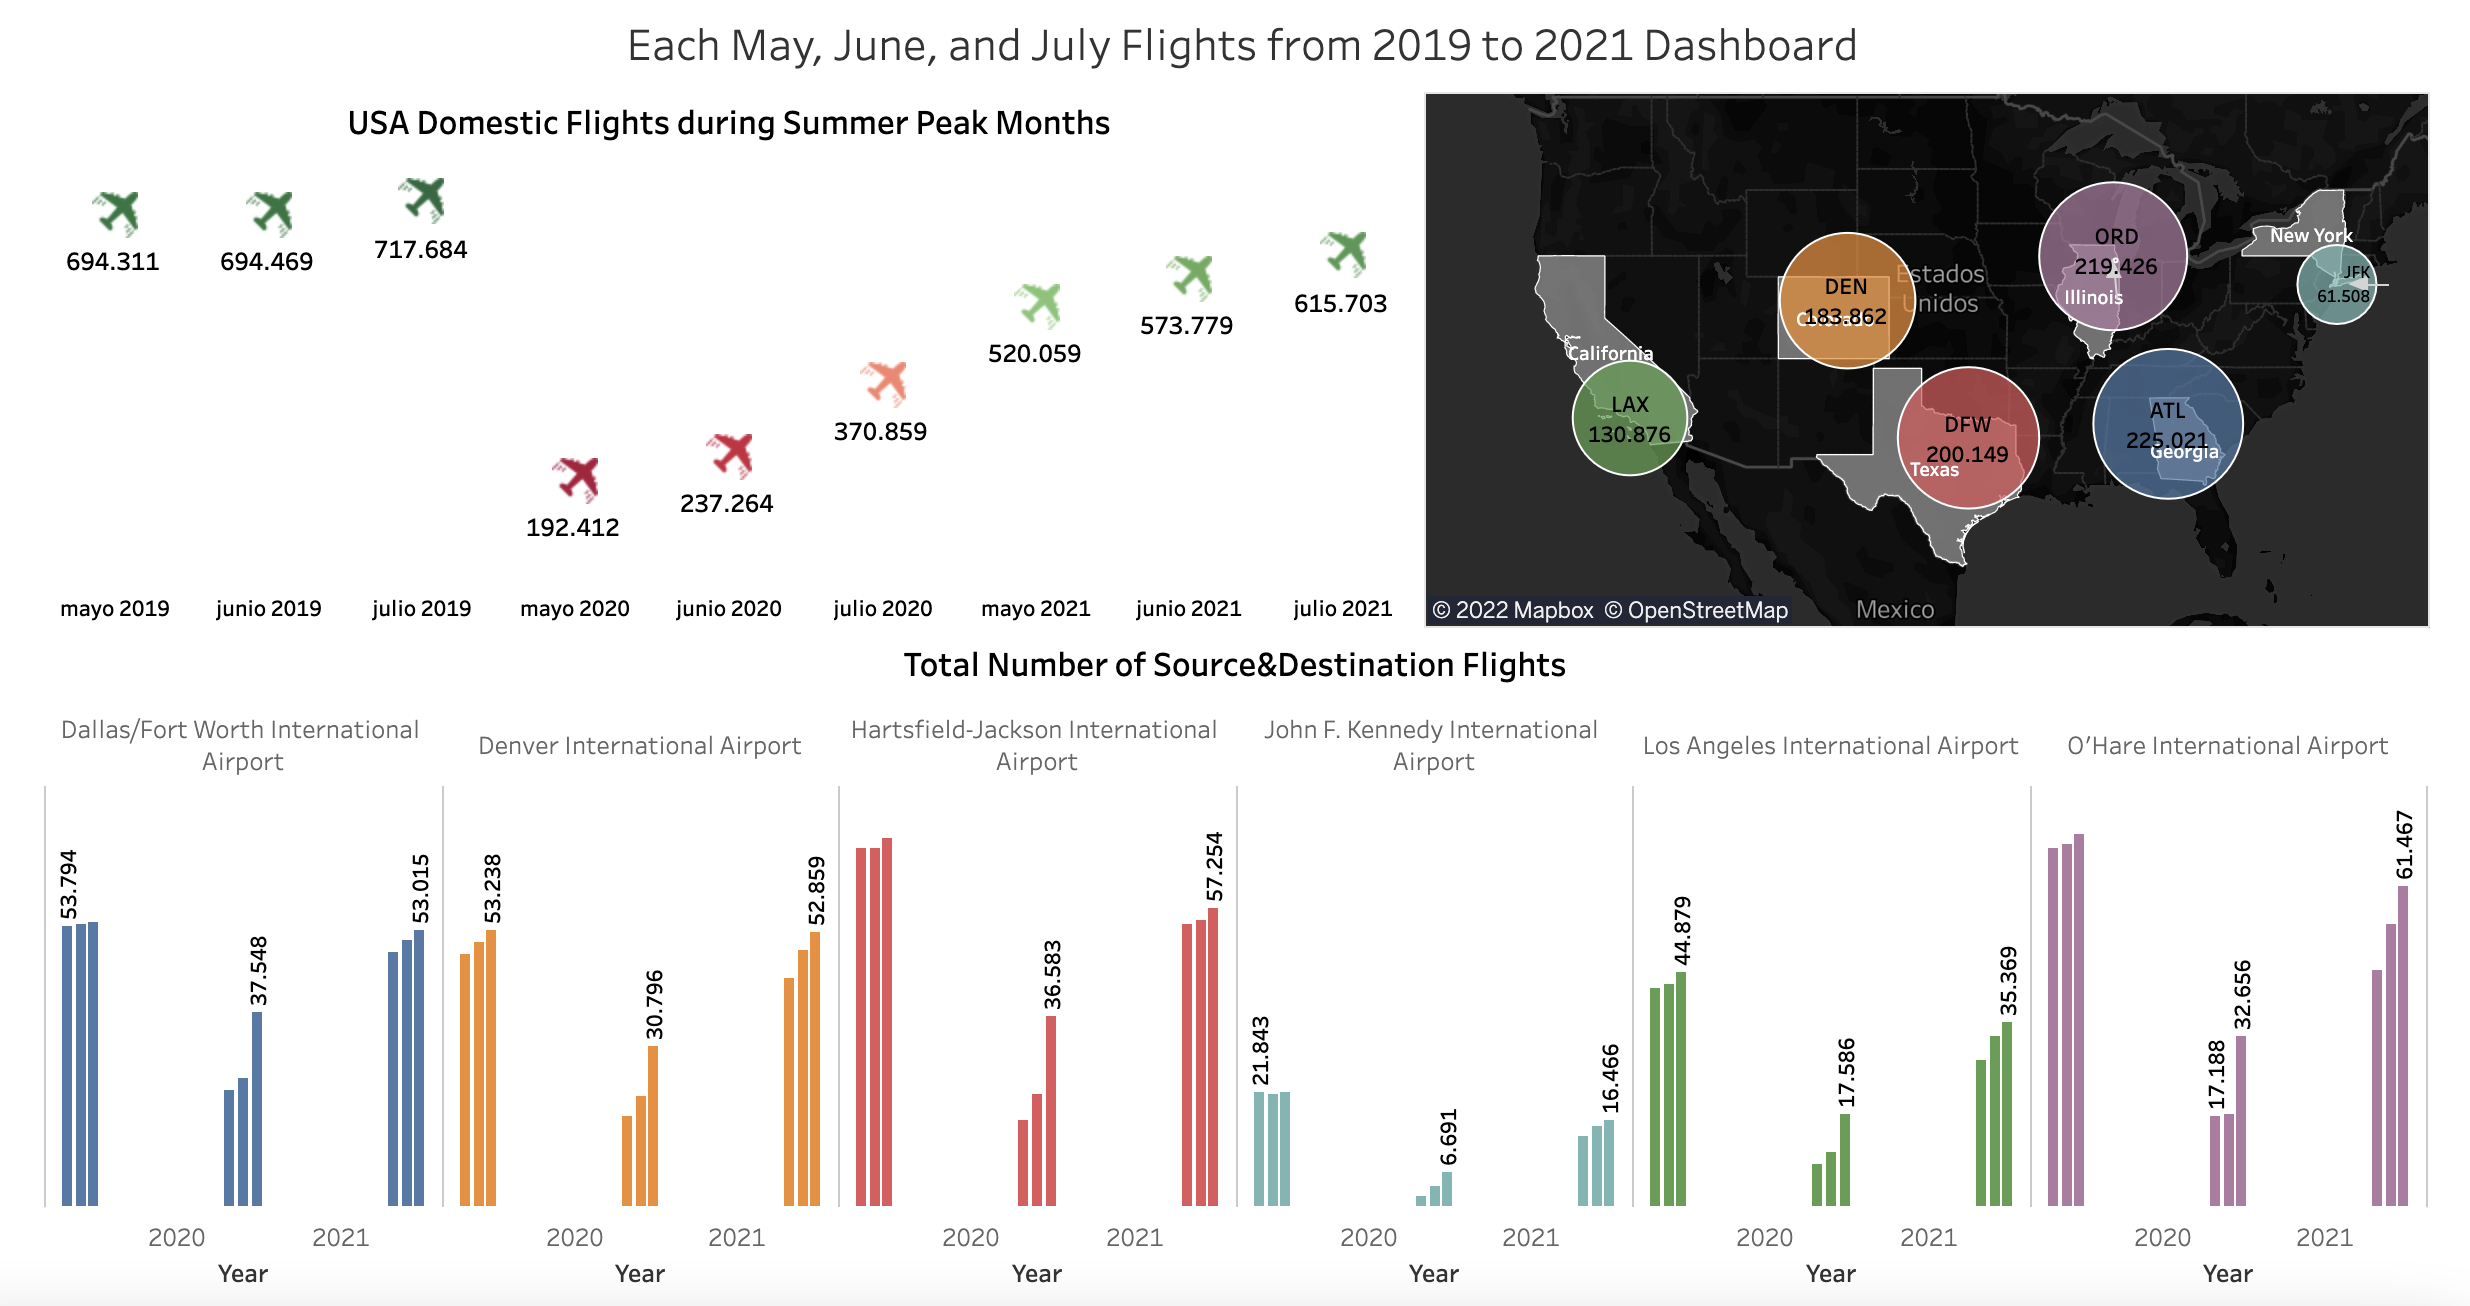Viewport: 2470px width, 1306px height.
Task: Click the DEN orange map bubble
Action: tap(1846, 300)
